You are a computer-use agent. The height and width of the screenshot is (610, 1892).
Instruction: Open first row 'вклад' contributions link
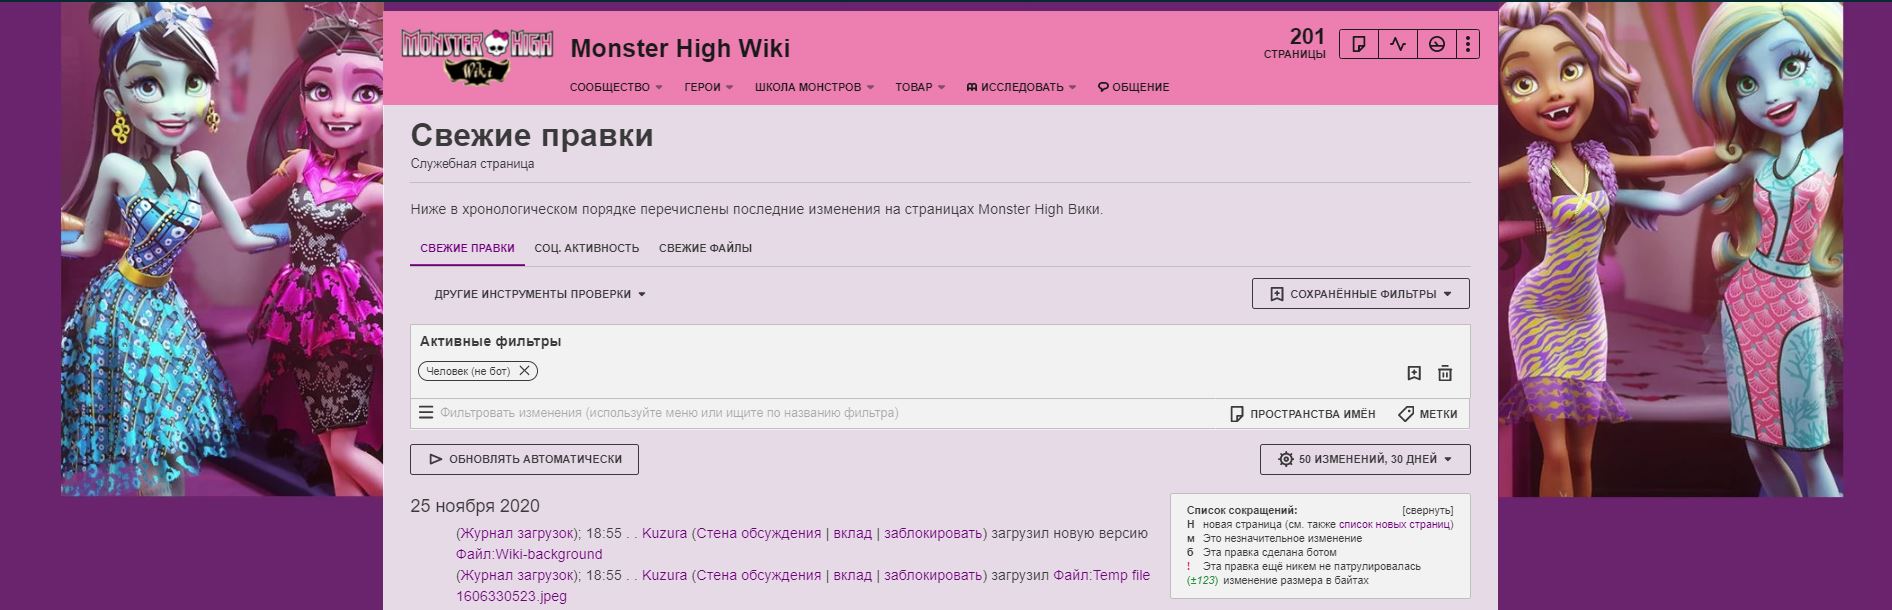852,533
